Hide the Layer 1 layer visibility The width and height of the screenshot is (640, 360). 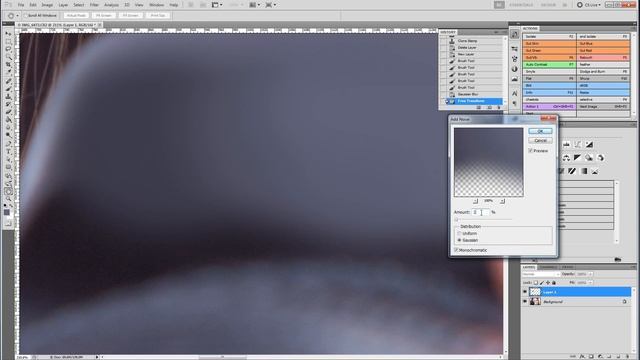point(525,292)
